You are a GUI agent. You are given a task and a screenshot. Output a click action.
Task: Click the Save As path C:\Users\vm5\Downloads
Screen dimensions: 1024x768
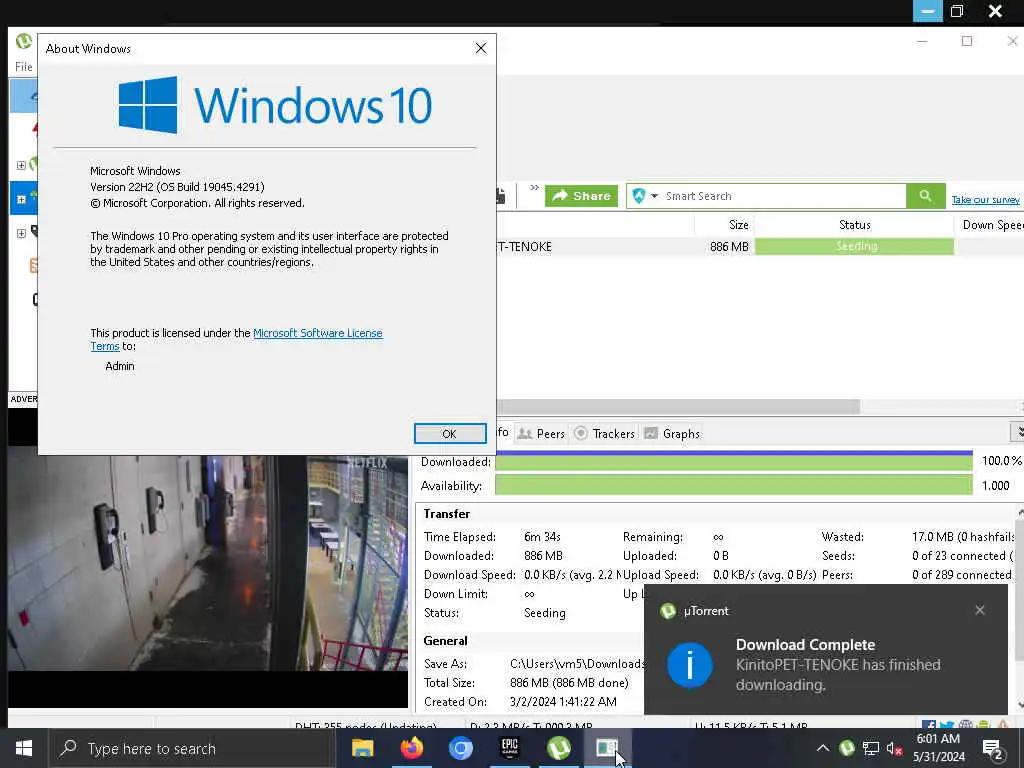pyautogui.click(x=577, y=664)
